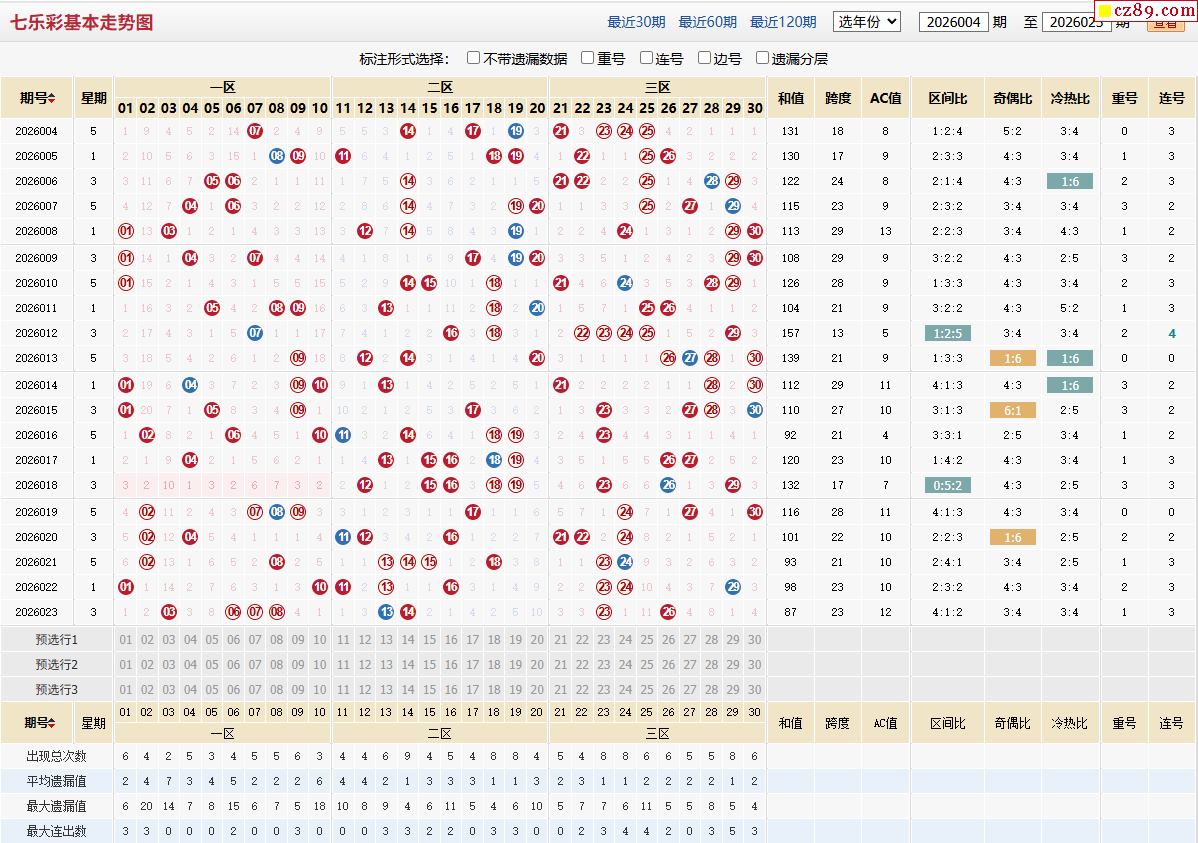Click blue ball 30 in row 2026015

[x=755, y=410]
